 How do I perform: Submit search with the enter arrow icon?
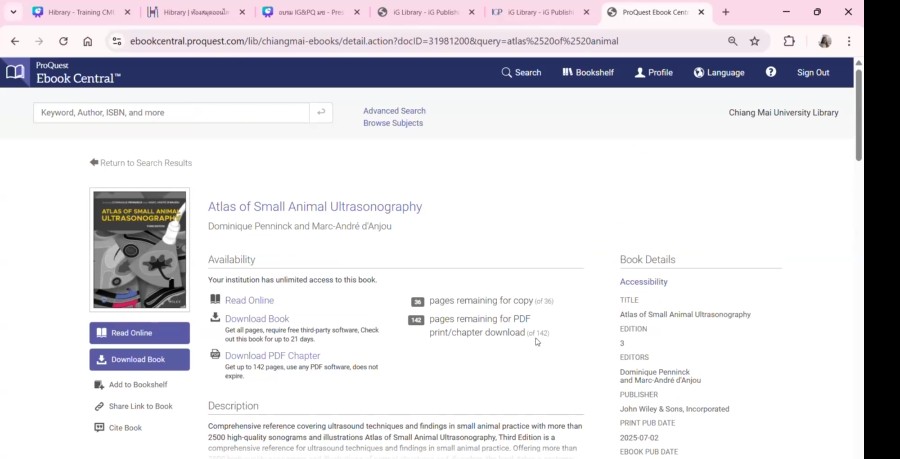[321, 113]
